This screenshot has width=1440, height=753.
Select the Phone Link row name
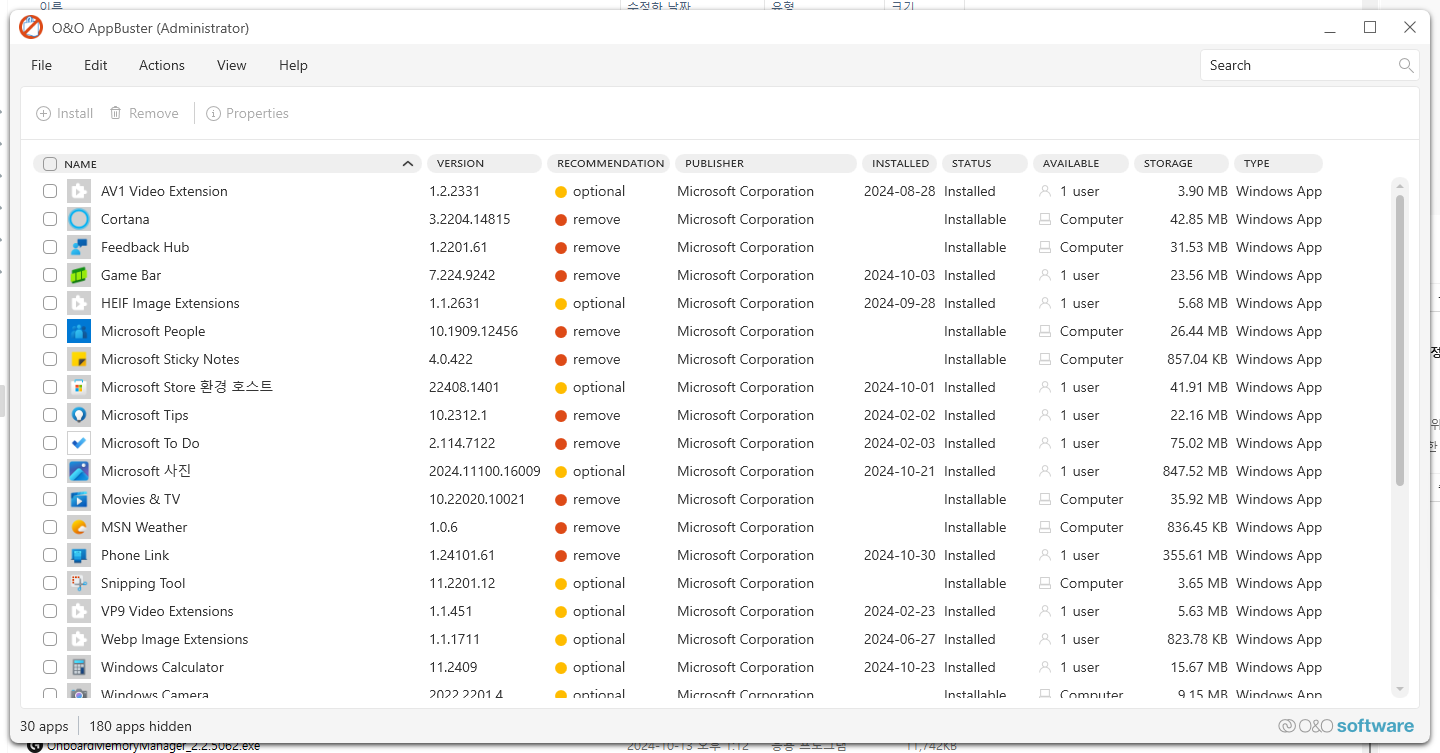point(135,555)
